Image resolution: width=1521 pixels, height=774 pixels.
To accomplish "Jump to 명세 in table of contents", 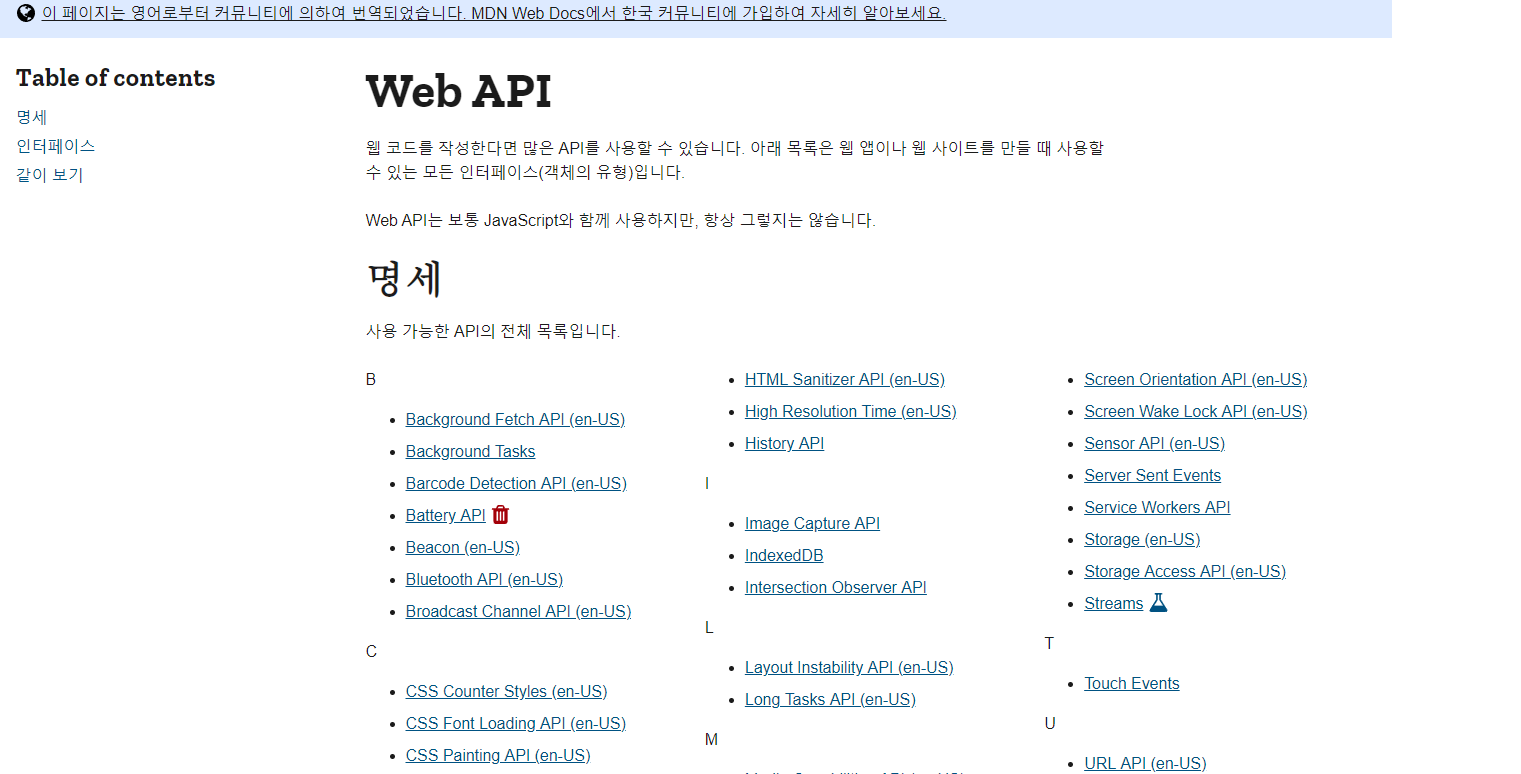I will pyautogui.click(x=32, y=117).
